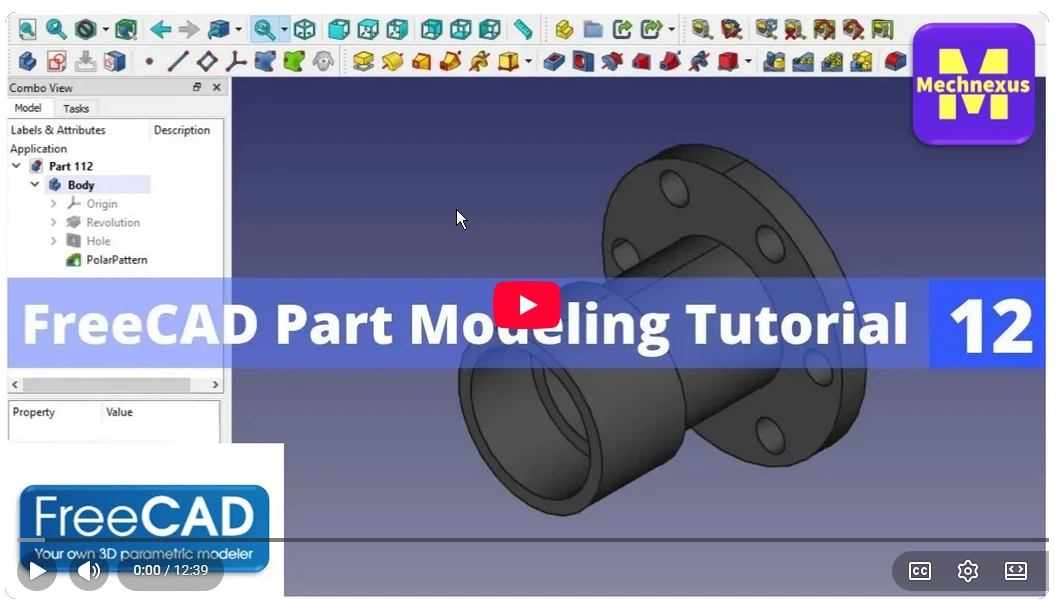Click the video progress bar

(x=533, y=540)
